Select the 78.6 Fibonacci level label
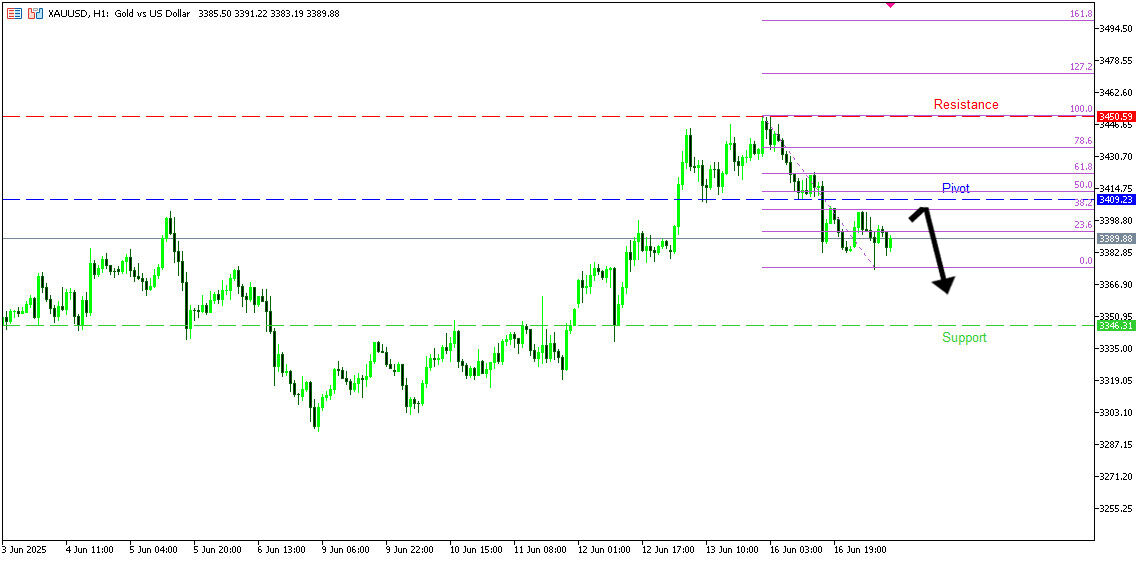The height and width of the screenshot is (561, 1147). 1082,141
